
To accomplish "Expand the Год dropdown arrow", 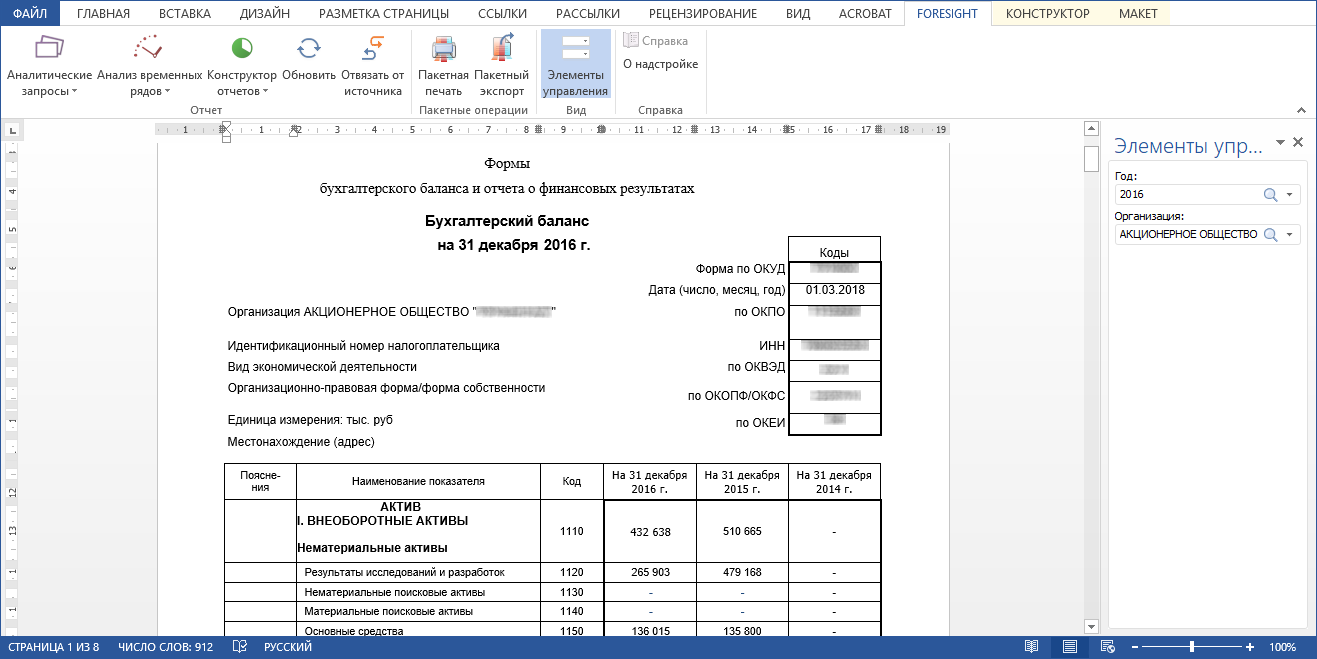I will [1289, 195].
